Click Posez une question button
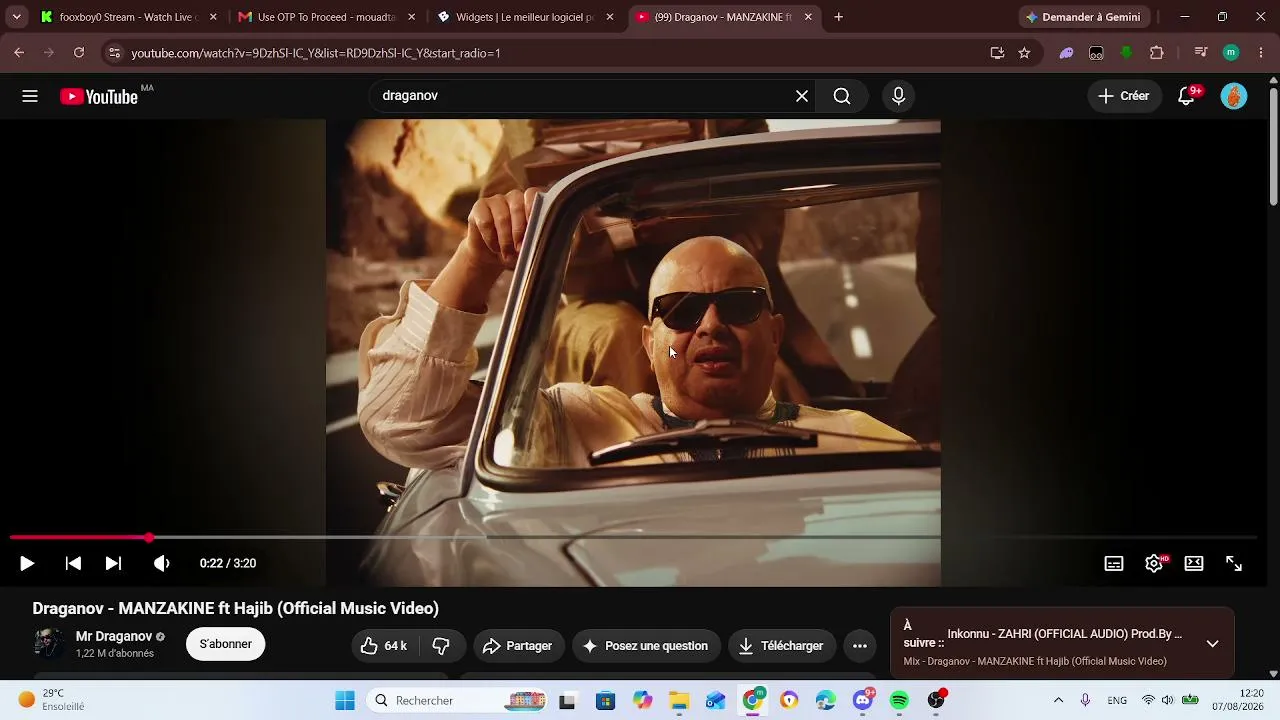1280x720 pixels. coord(646,646)
